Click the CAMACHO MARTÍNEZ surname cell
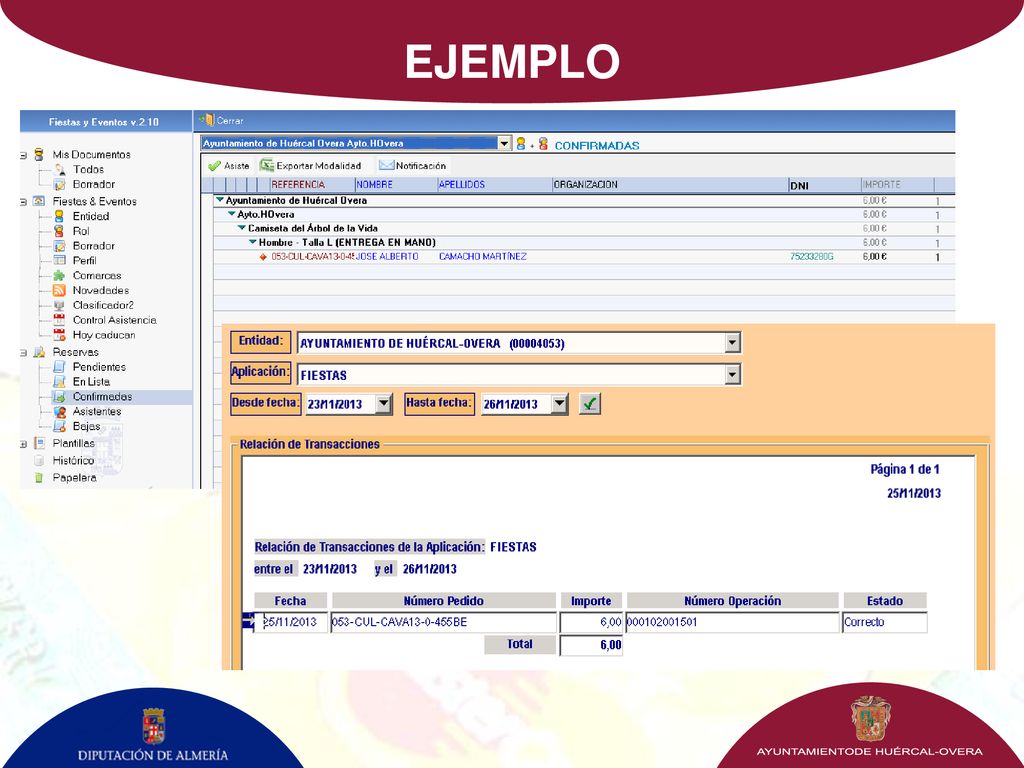 point(483,257)
